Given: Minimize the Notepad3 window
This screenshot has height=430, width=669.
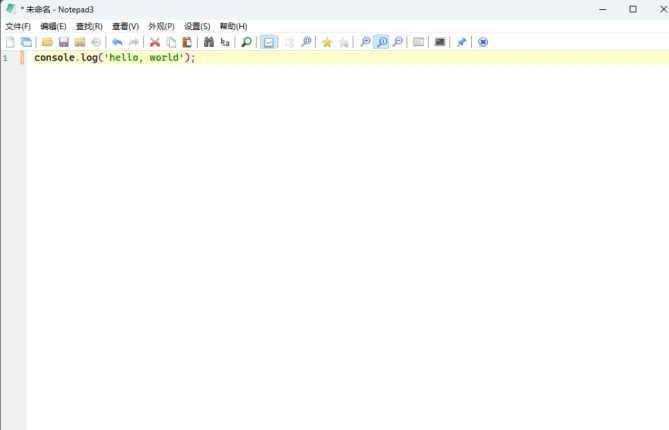Looking at the screenshot, I should [602, 9].
